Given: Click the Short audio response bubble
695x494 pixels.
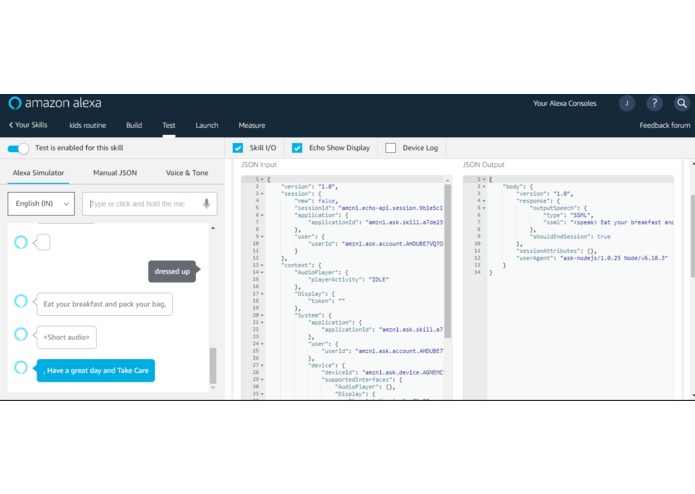Looking at the screenshot, I should (x=66, y=337).
